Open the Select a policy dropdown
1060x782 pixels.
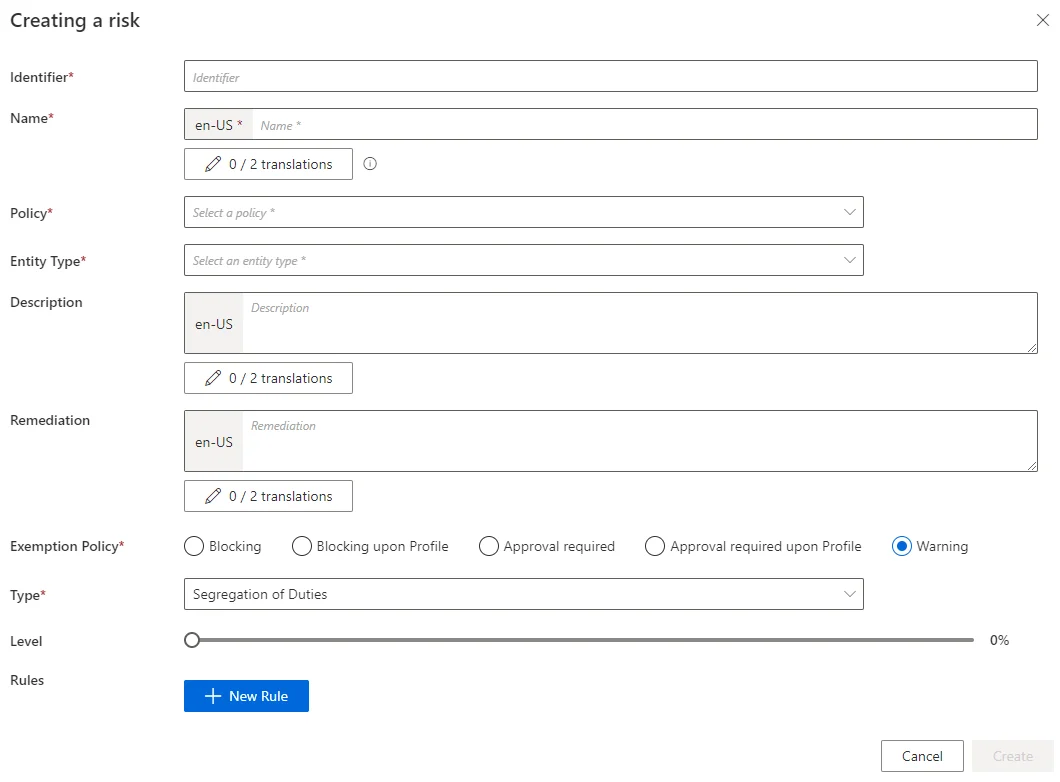(x=524, y=212)
